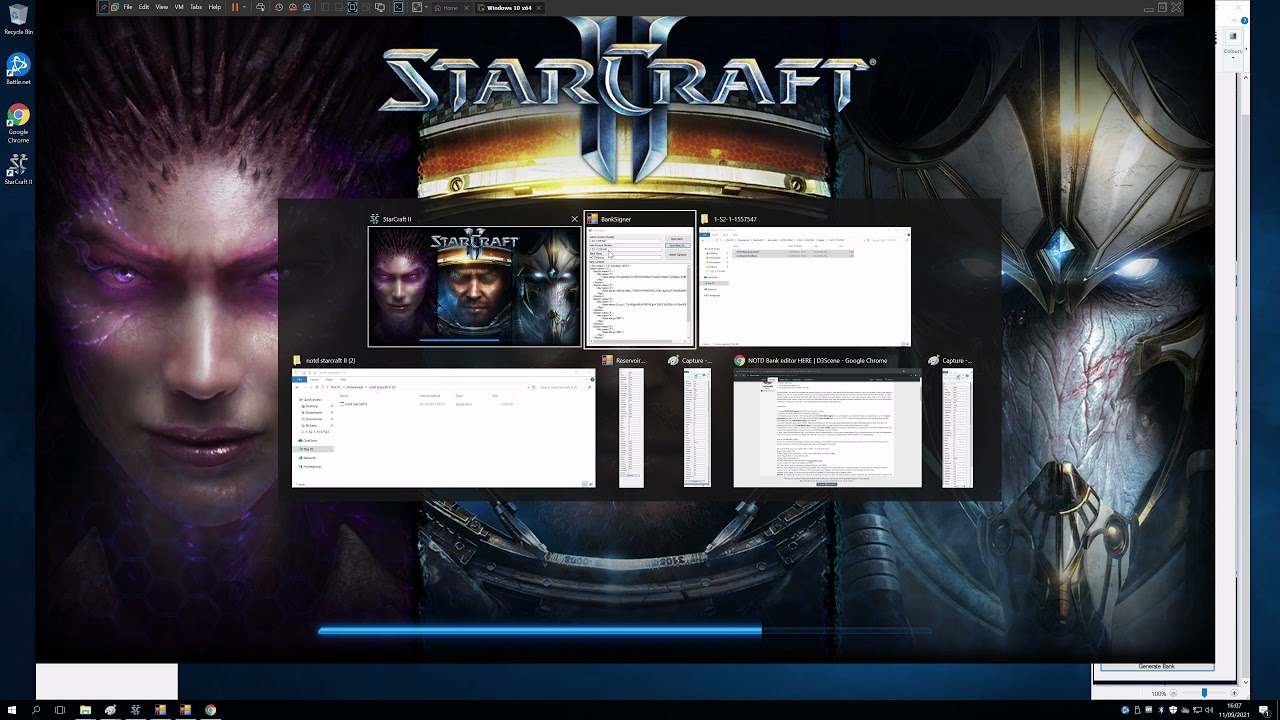Click the Task View taskbar icon

pos(60,710)
